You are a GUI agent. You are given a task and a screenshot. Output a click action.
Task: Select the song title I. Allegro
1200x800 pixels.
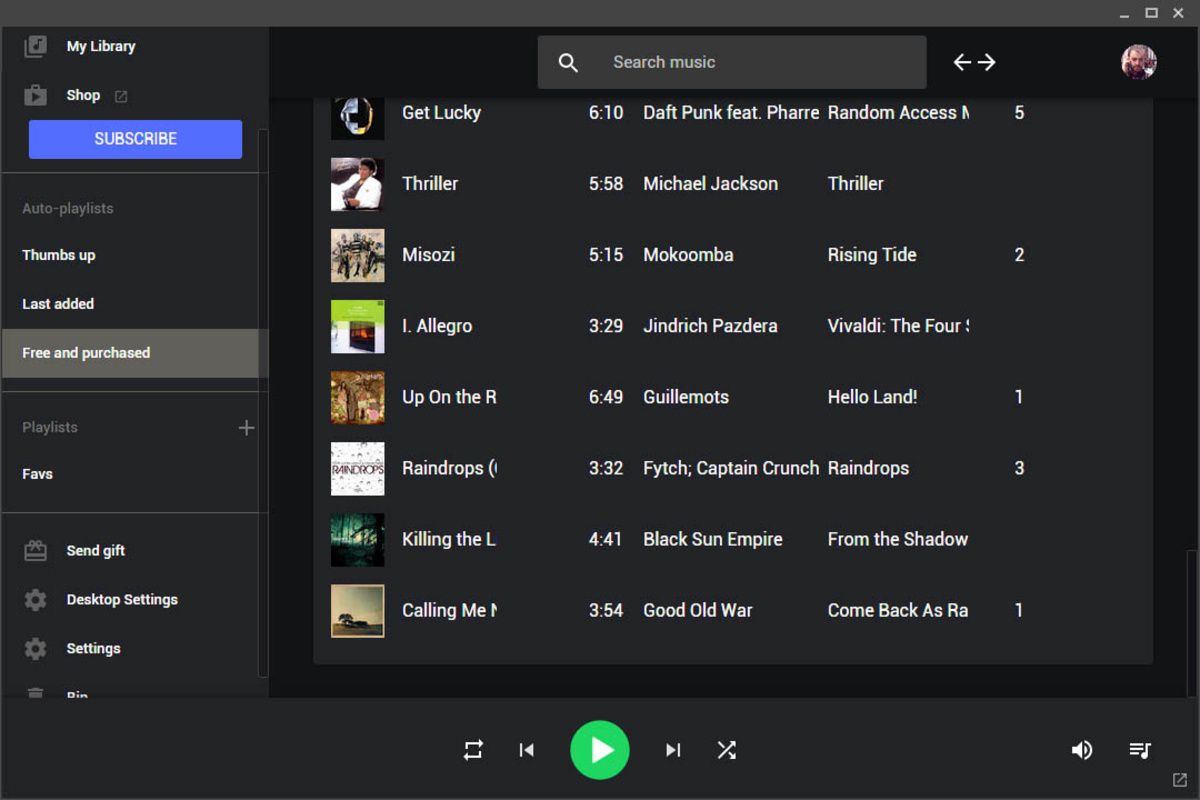pos(437,326)
